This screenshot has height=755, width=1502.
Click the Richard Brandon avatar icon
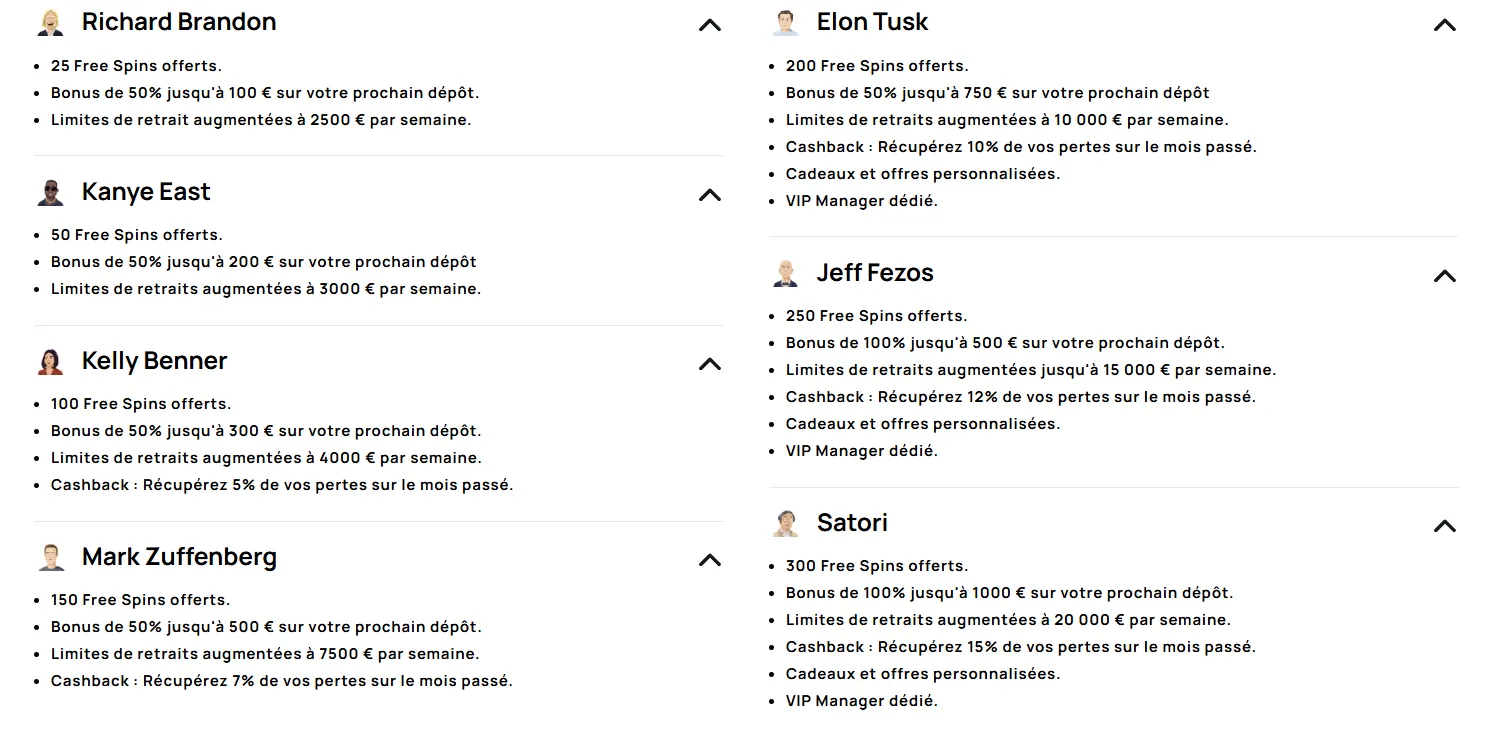51,23
